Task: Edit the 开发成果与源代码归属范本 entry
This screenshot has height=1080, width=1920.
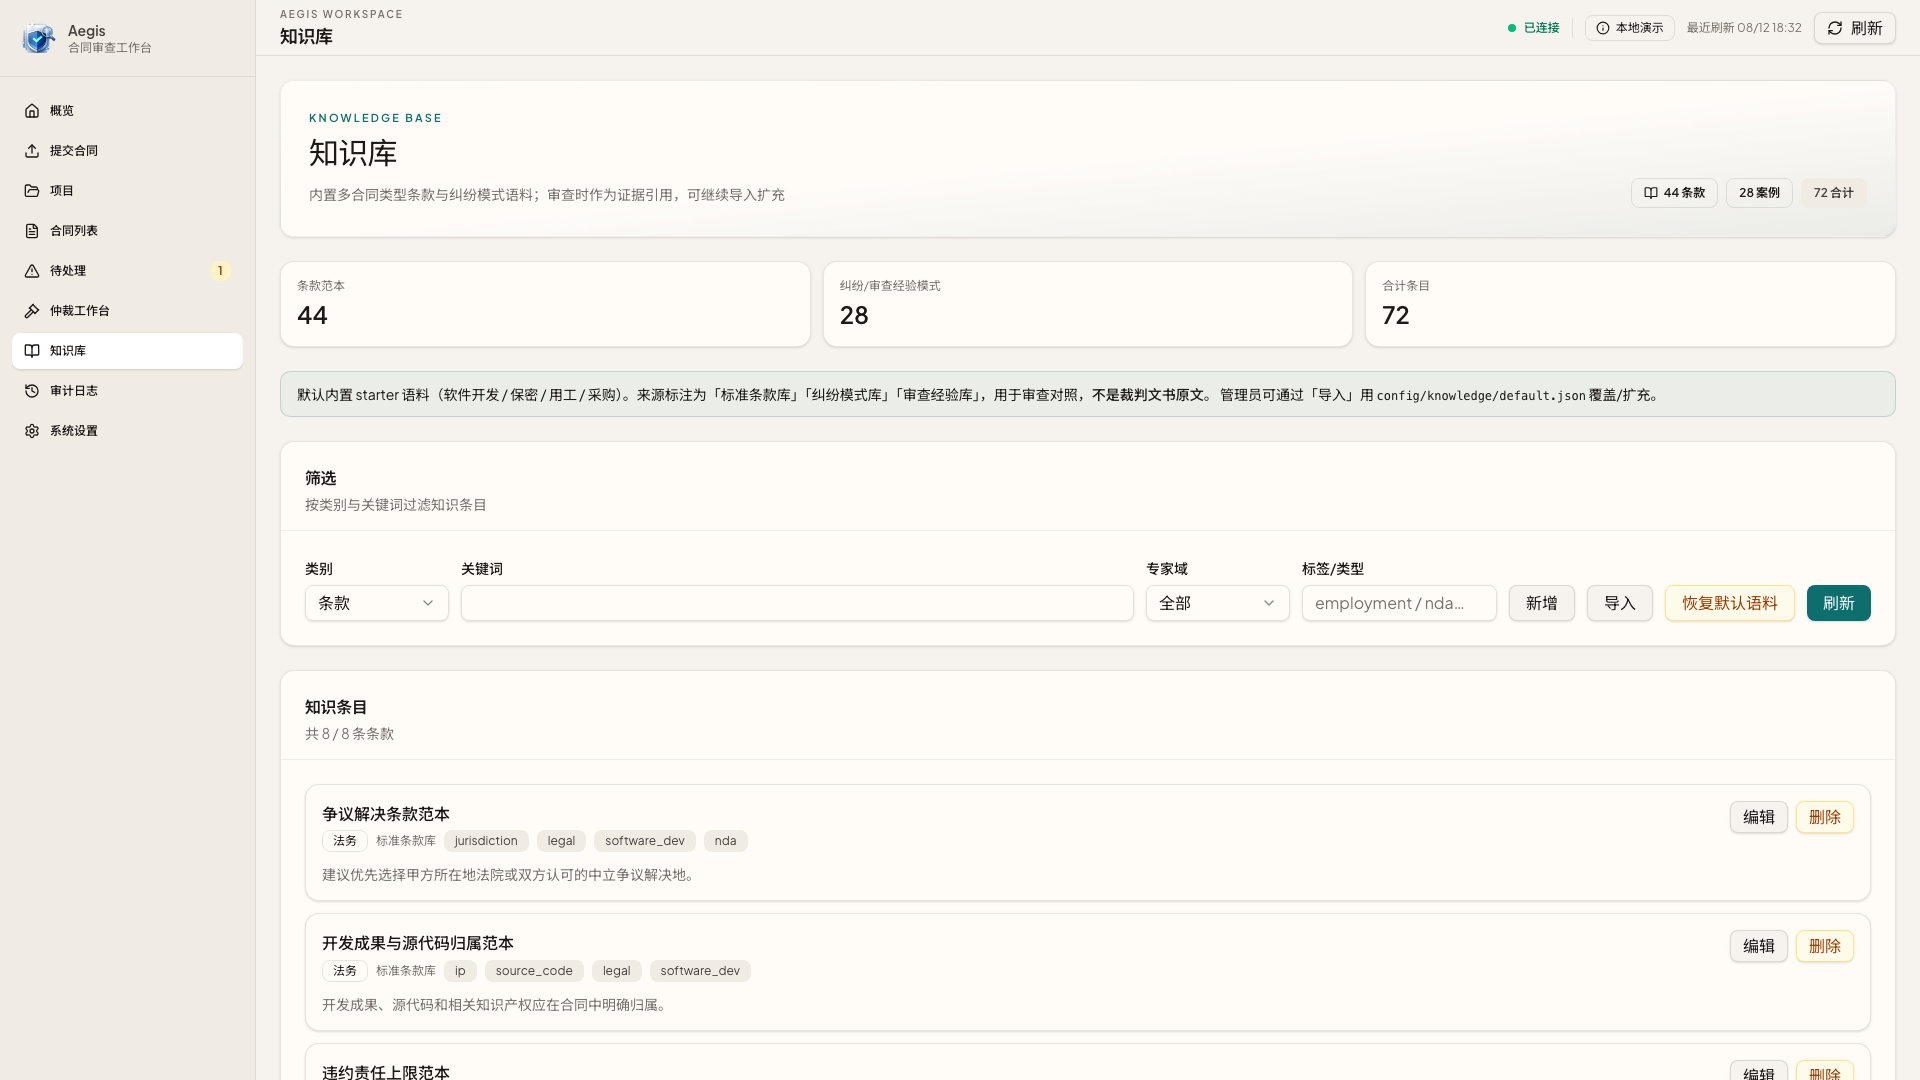Action: [1759, 946]
